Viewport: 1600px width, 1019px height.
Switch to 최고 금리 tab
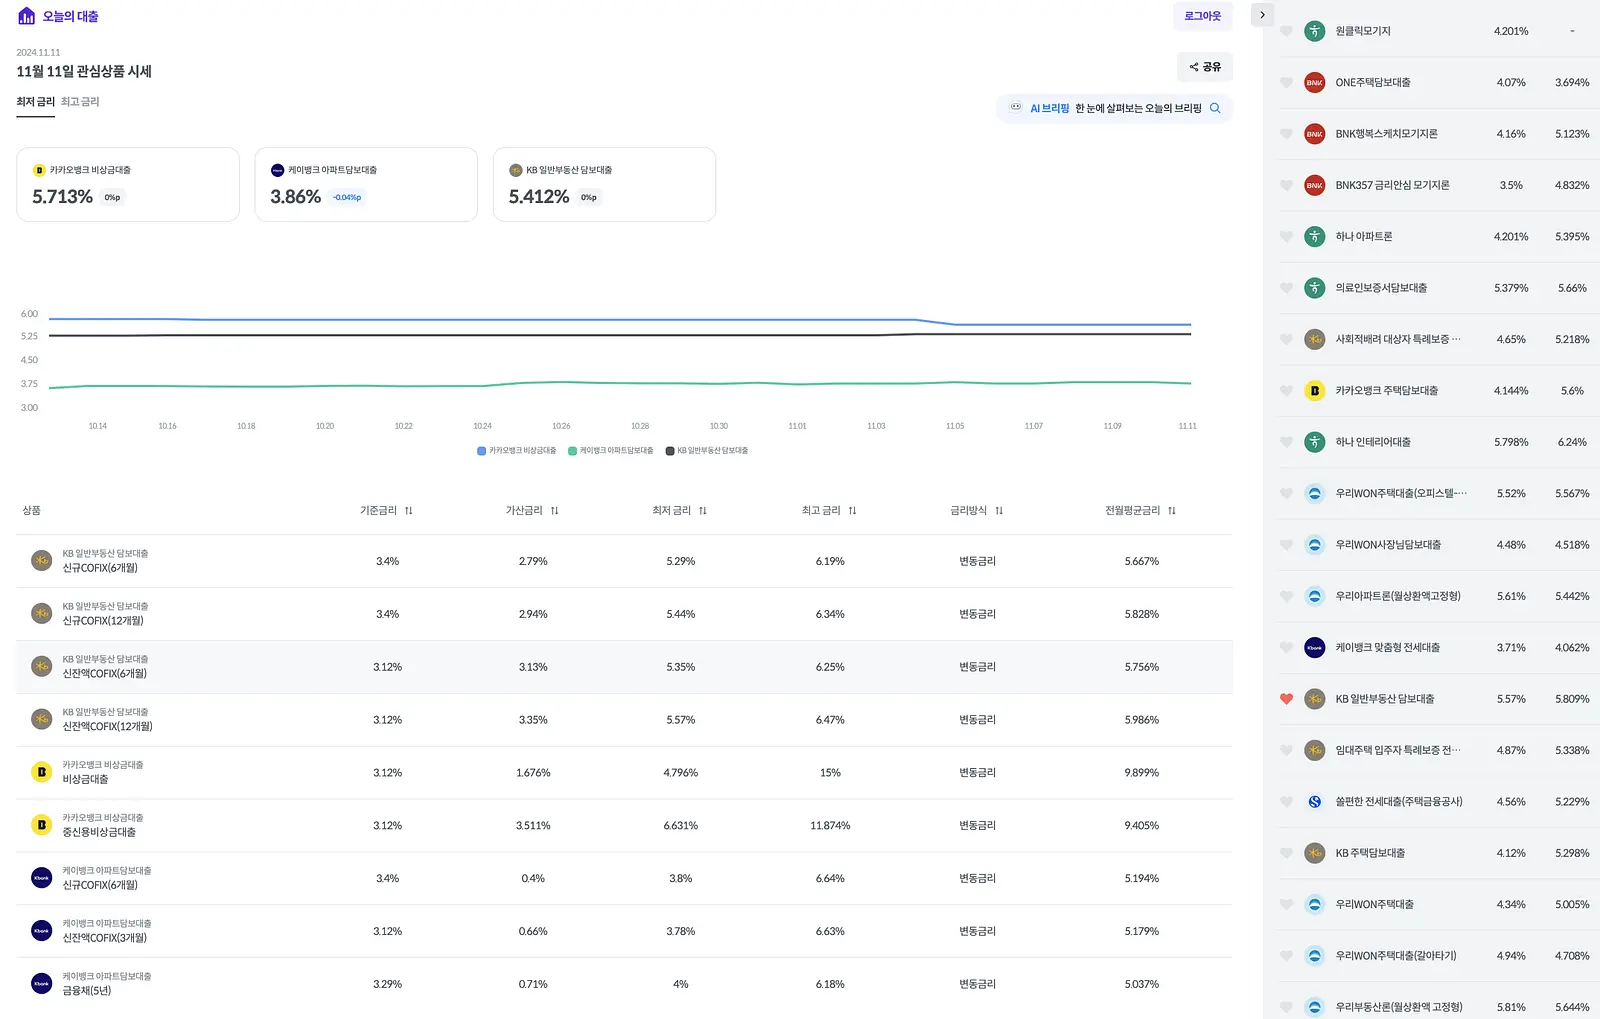coord(80,102)
